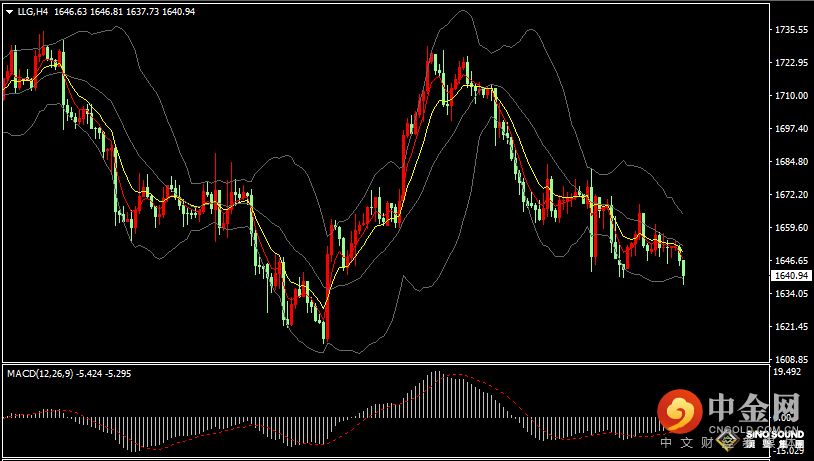Screen dimensions: 814x461
Task: Click the orange swirl CNGOLD logo icon
Action: click(x=680, y=411)
